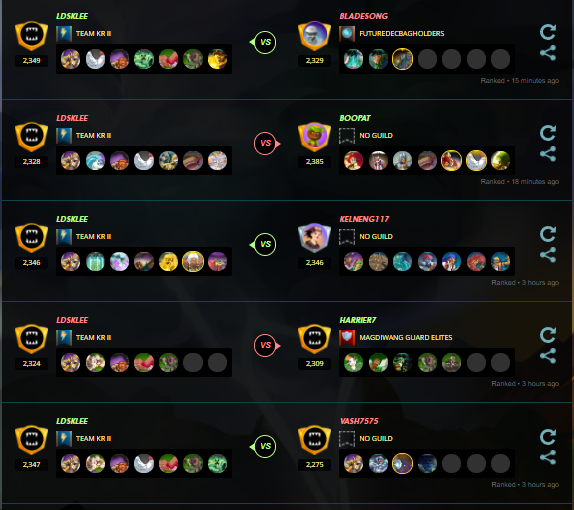Share the battle against BLADESONG
The height and width of the screenshot is (510, 574).
tap(548, 53)
